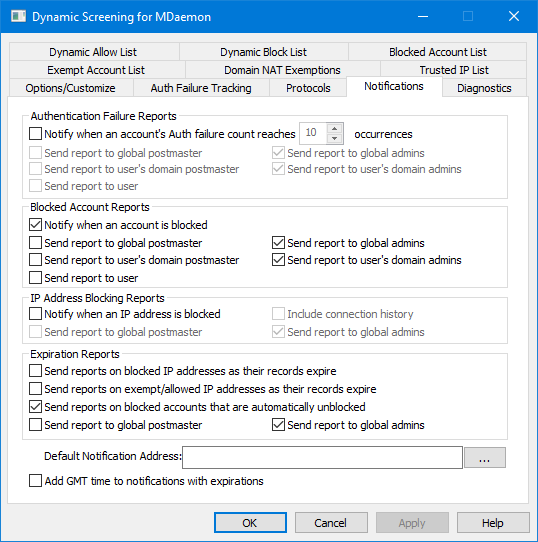
Task: Enable reports on blocked IP addresses expiring
Action: (35, 371)
